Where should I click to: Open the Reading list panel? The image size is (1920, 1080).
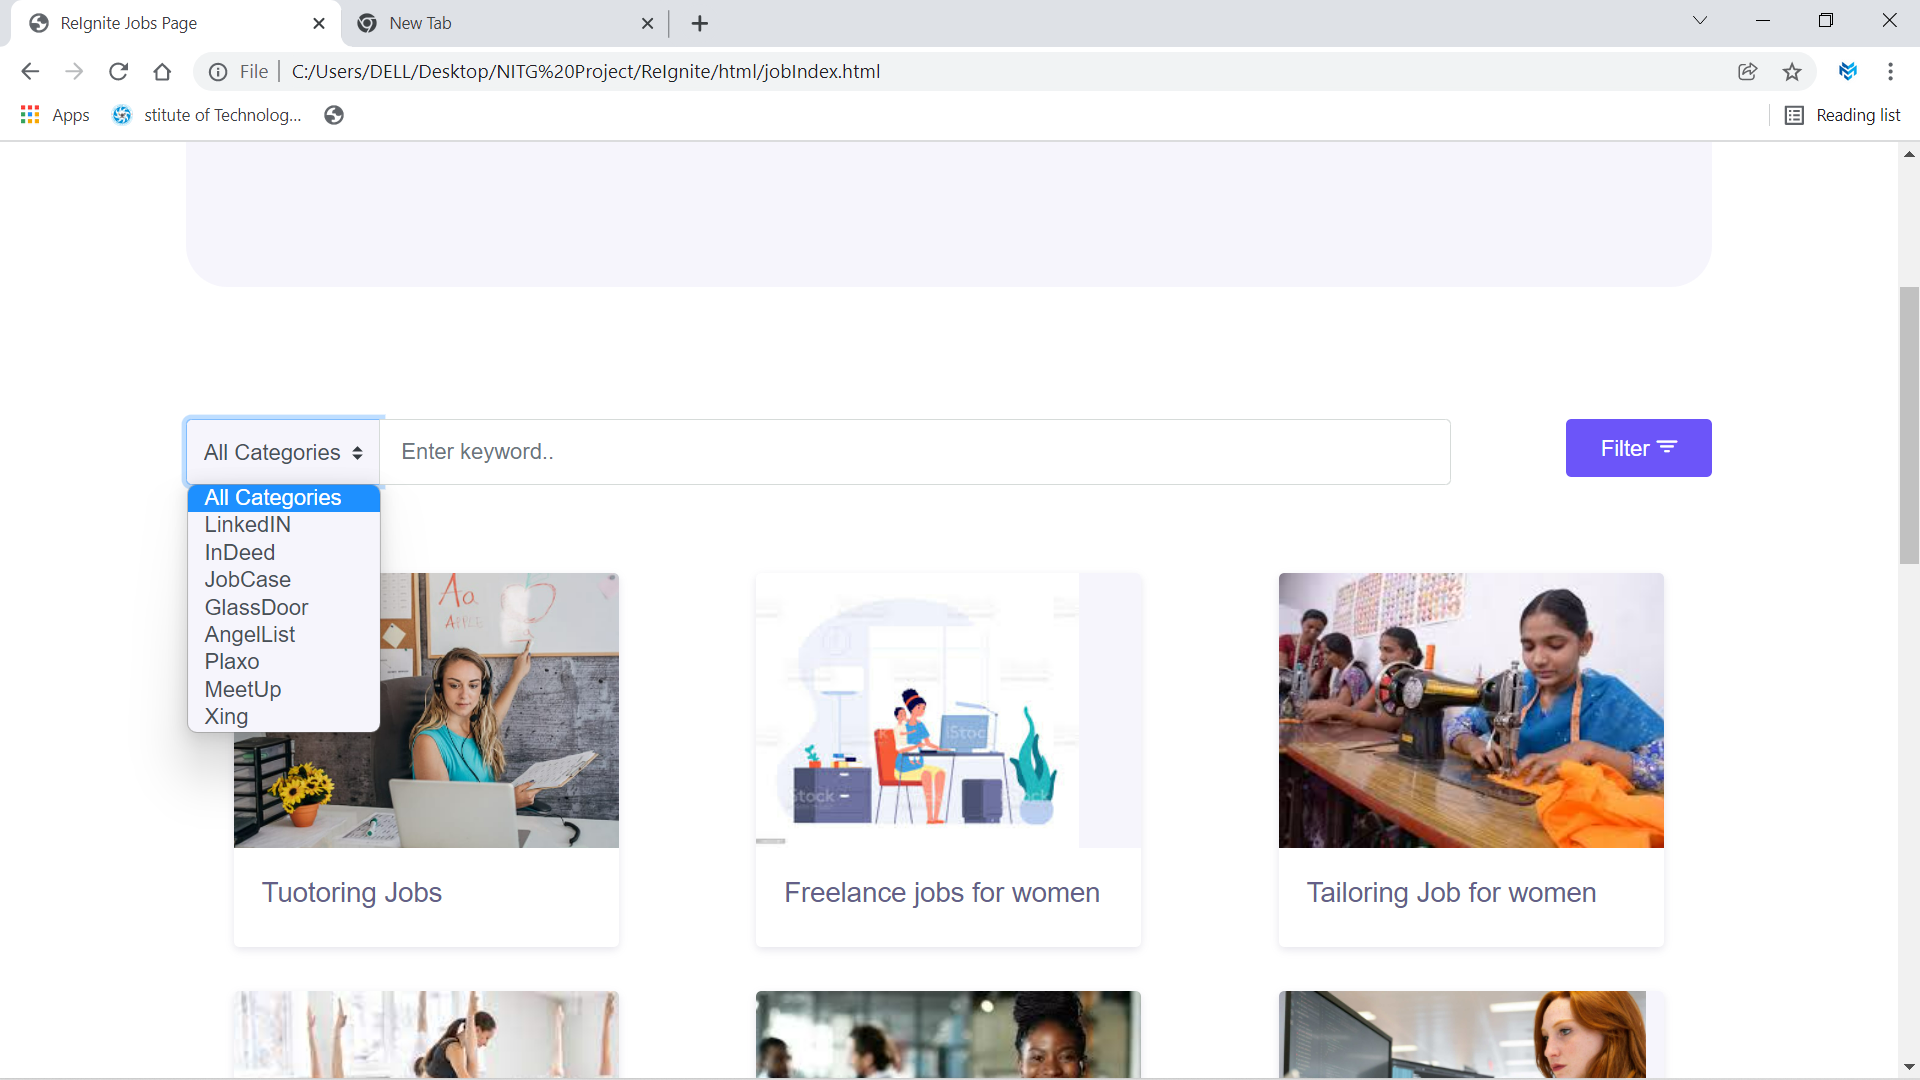click(x=1843, y=115)
